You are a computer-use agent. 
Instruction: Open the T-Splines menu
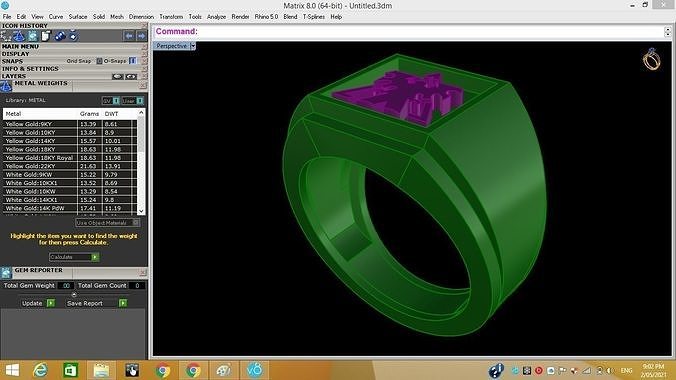(x=313, y=17)
